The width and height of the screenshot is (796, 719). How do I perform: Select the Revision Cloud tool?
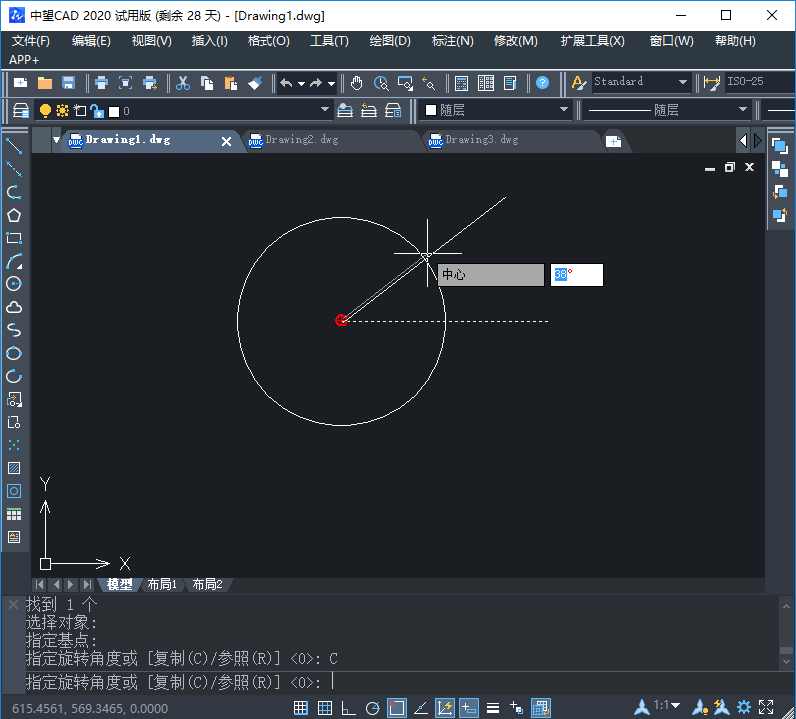point(14,307)
